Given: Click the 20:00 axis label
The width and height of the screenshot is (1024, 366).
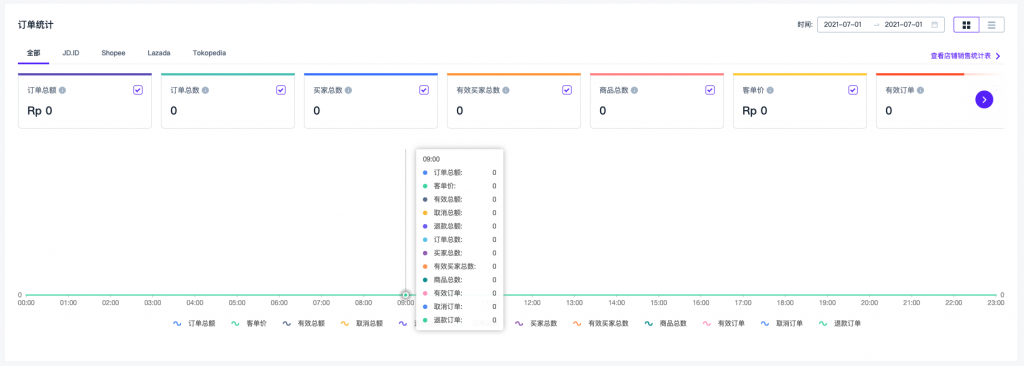Looking at the screenshot, I should [869, 303].
